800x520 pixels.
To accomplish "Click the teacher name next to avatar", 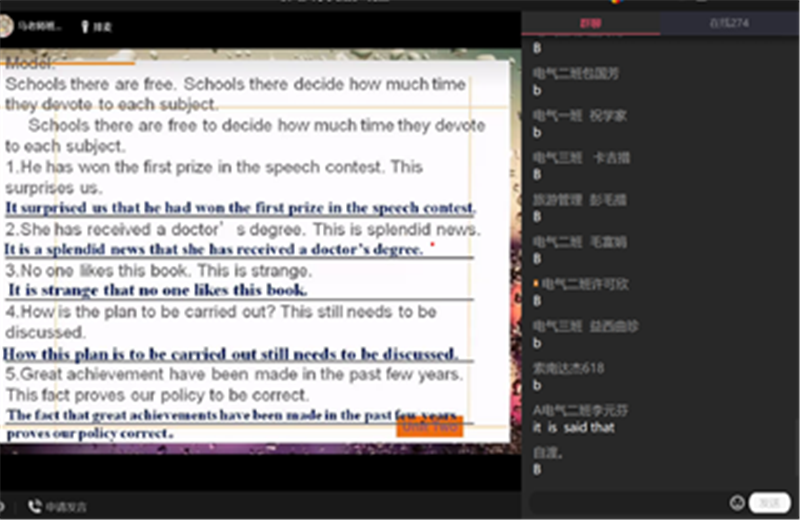I will [40, 27].
